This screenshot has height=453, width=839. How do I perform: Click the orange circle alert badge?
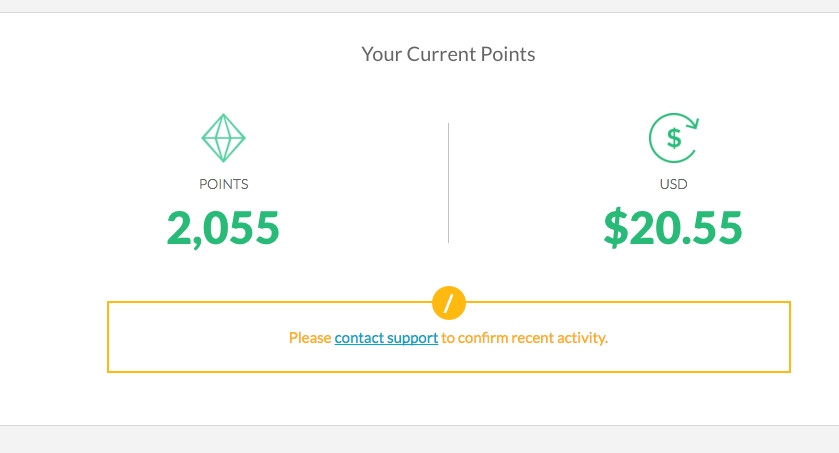pos(449,303)
